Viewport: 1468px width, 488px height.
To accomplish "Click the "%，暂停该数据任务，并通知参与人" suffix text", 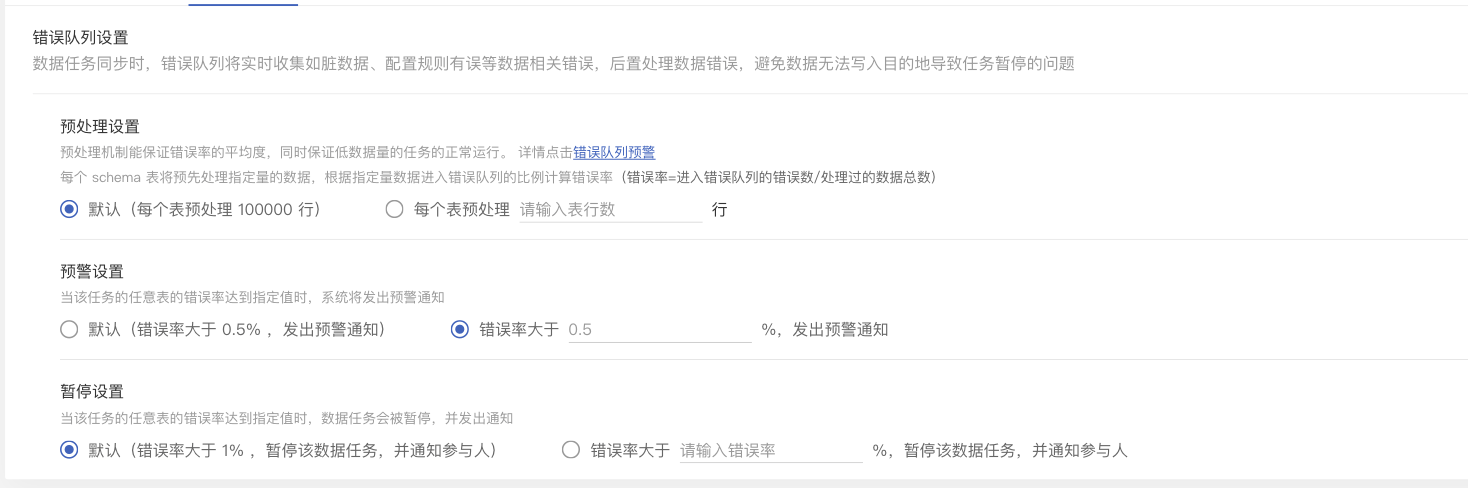I will click(x=999, y=450).
